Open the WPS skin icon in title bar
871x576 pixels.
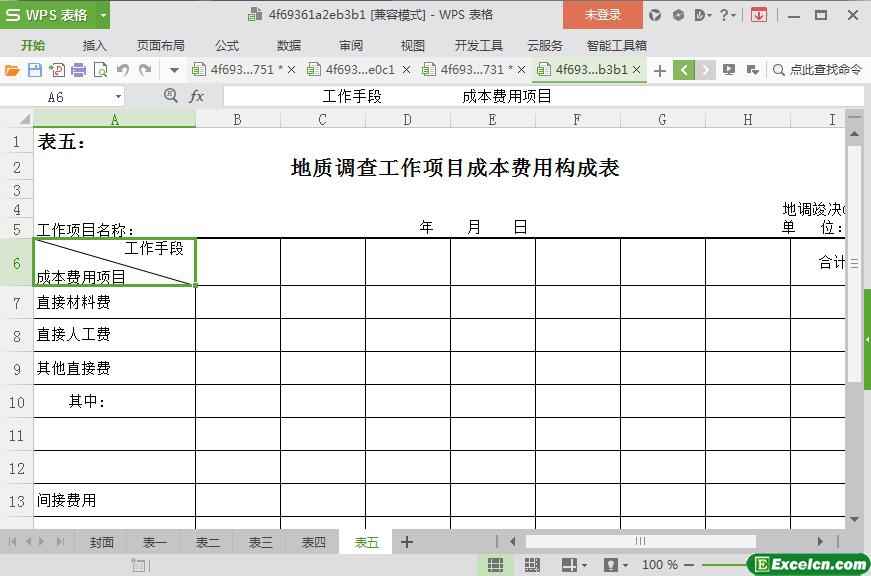click(x=655, y=15)
